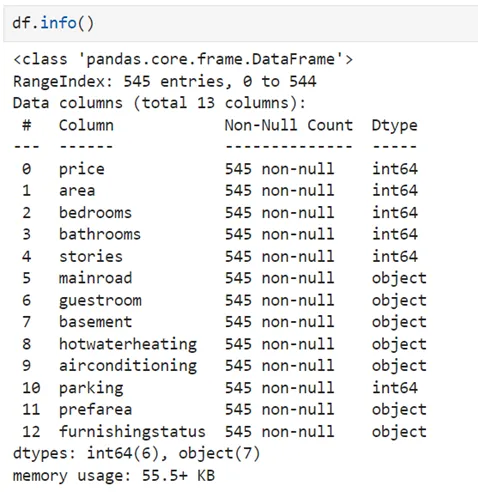Click the airconditioning row entry

tap(224, 366)
